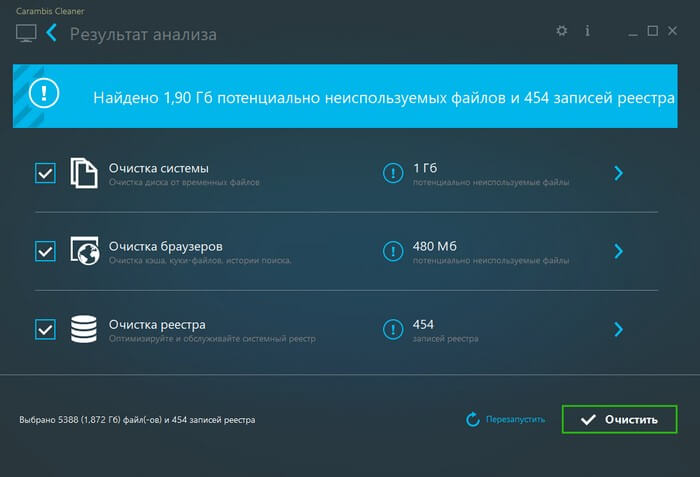Click the 'Результат анализа' heading
Viewport: 700px width, 477px height.
143,34
